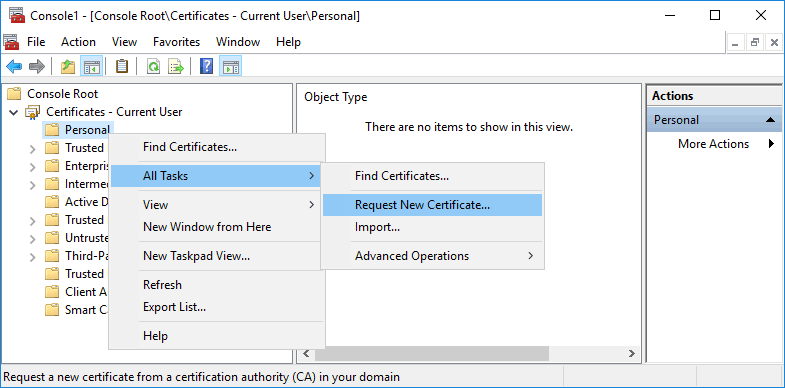The width and height of the screenshot is (785, 388).
Task: Click the Console Root folder icon
Action: coord(15,94)
